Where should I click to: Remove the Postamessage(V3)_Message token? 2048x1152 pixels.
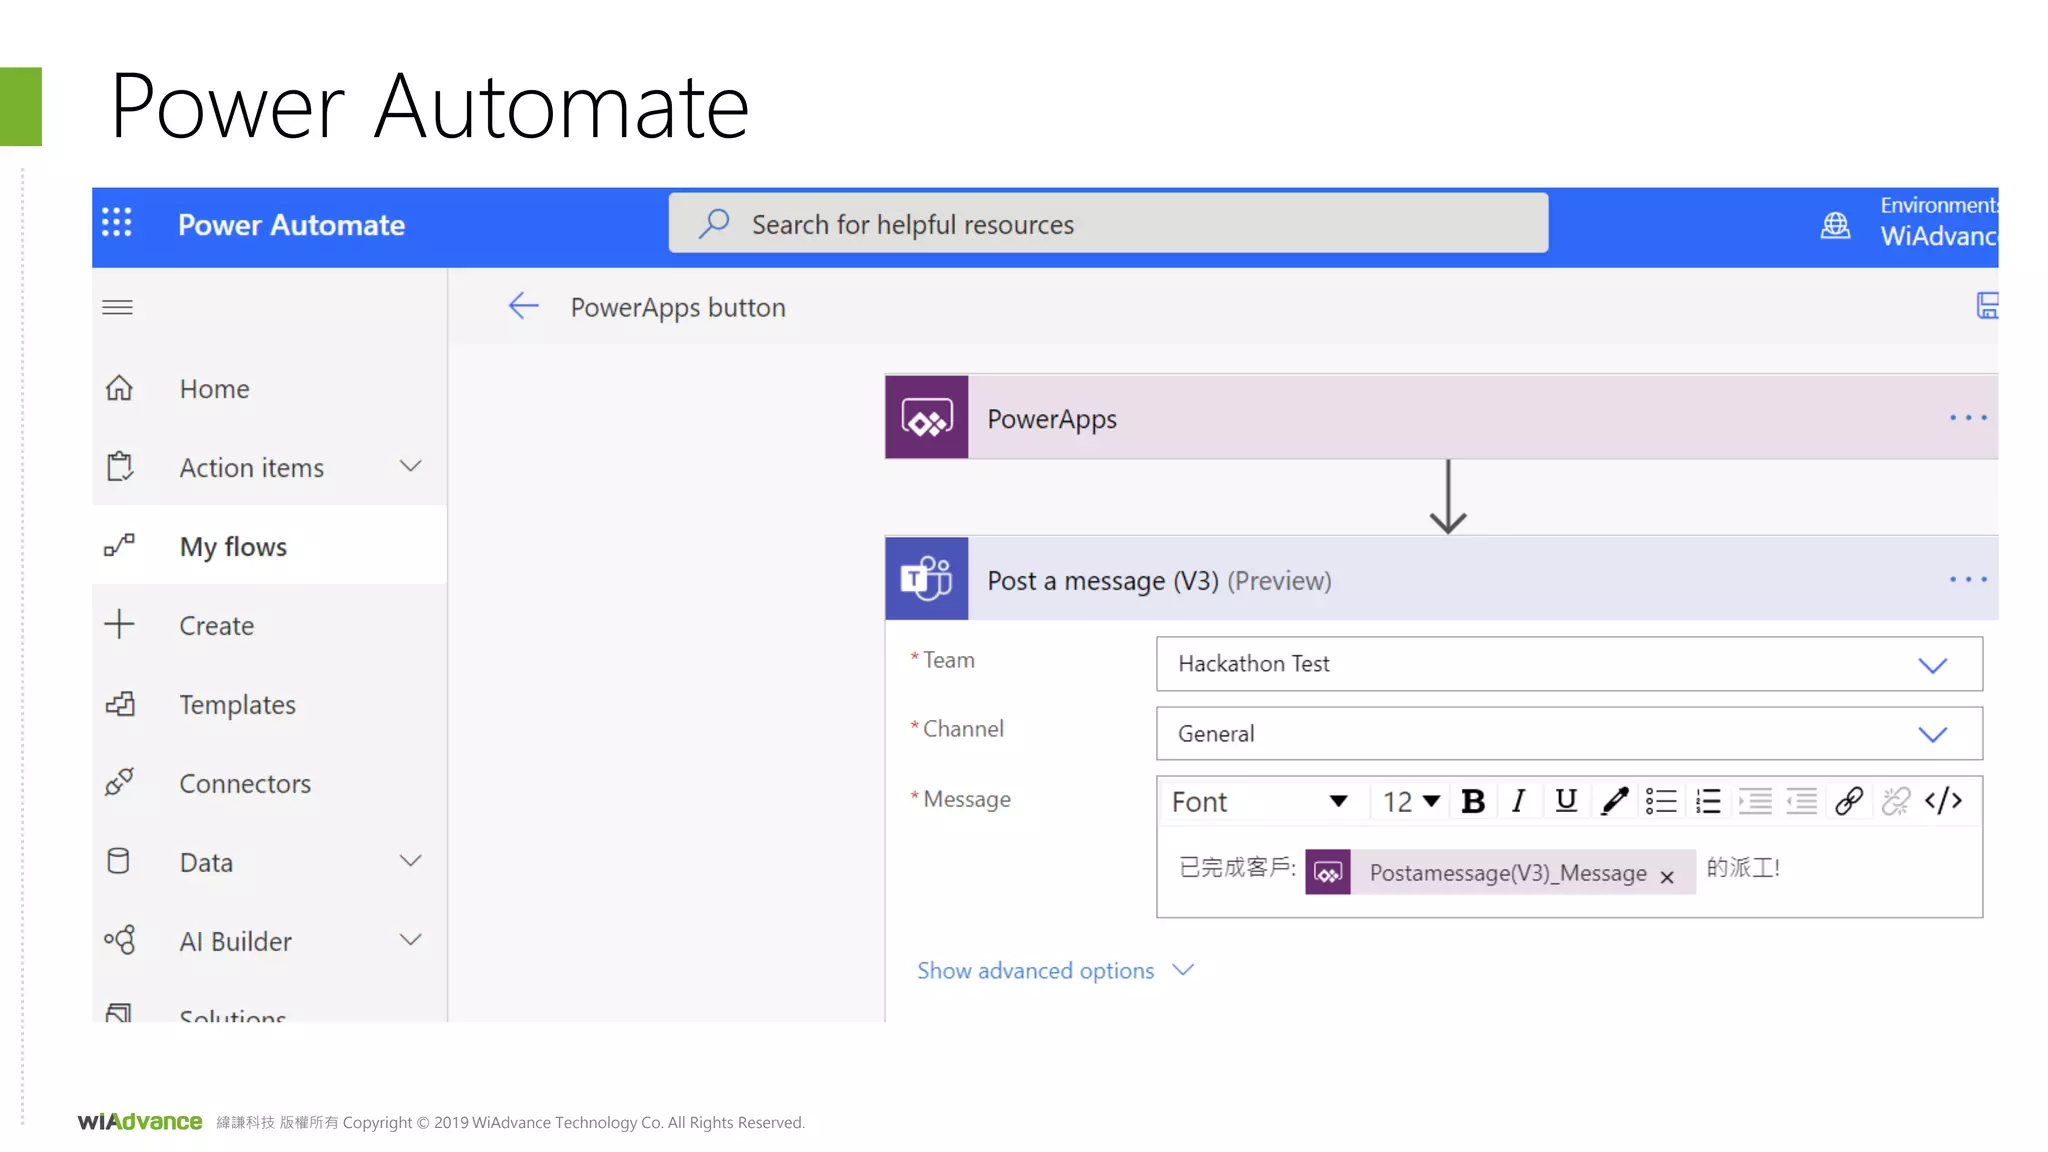pyautogui.click(x=1667, y=877)
